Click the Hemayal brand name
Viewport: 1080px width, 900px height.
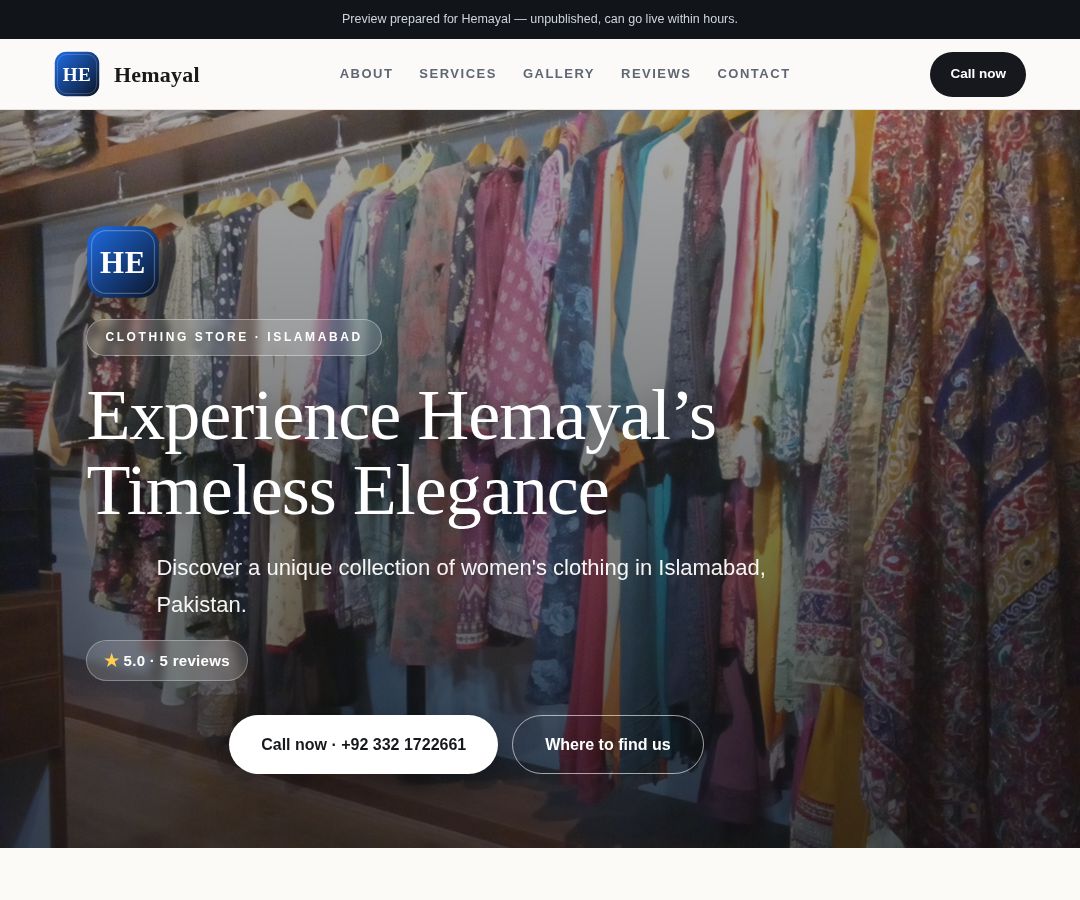[157, 74]
